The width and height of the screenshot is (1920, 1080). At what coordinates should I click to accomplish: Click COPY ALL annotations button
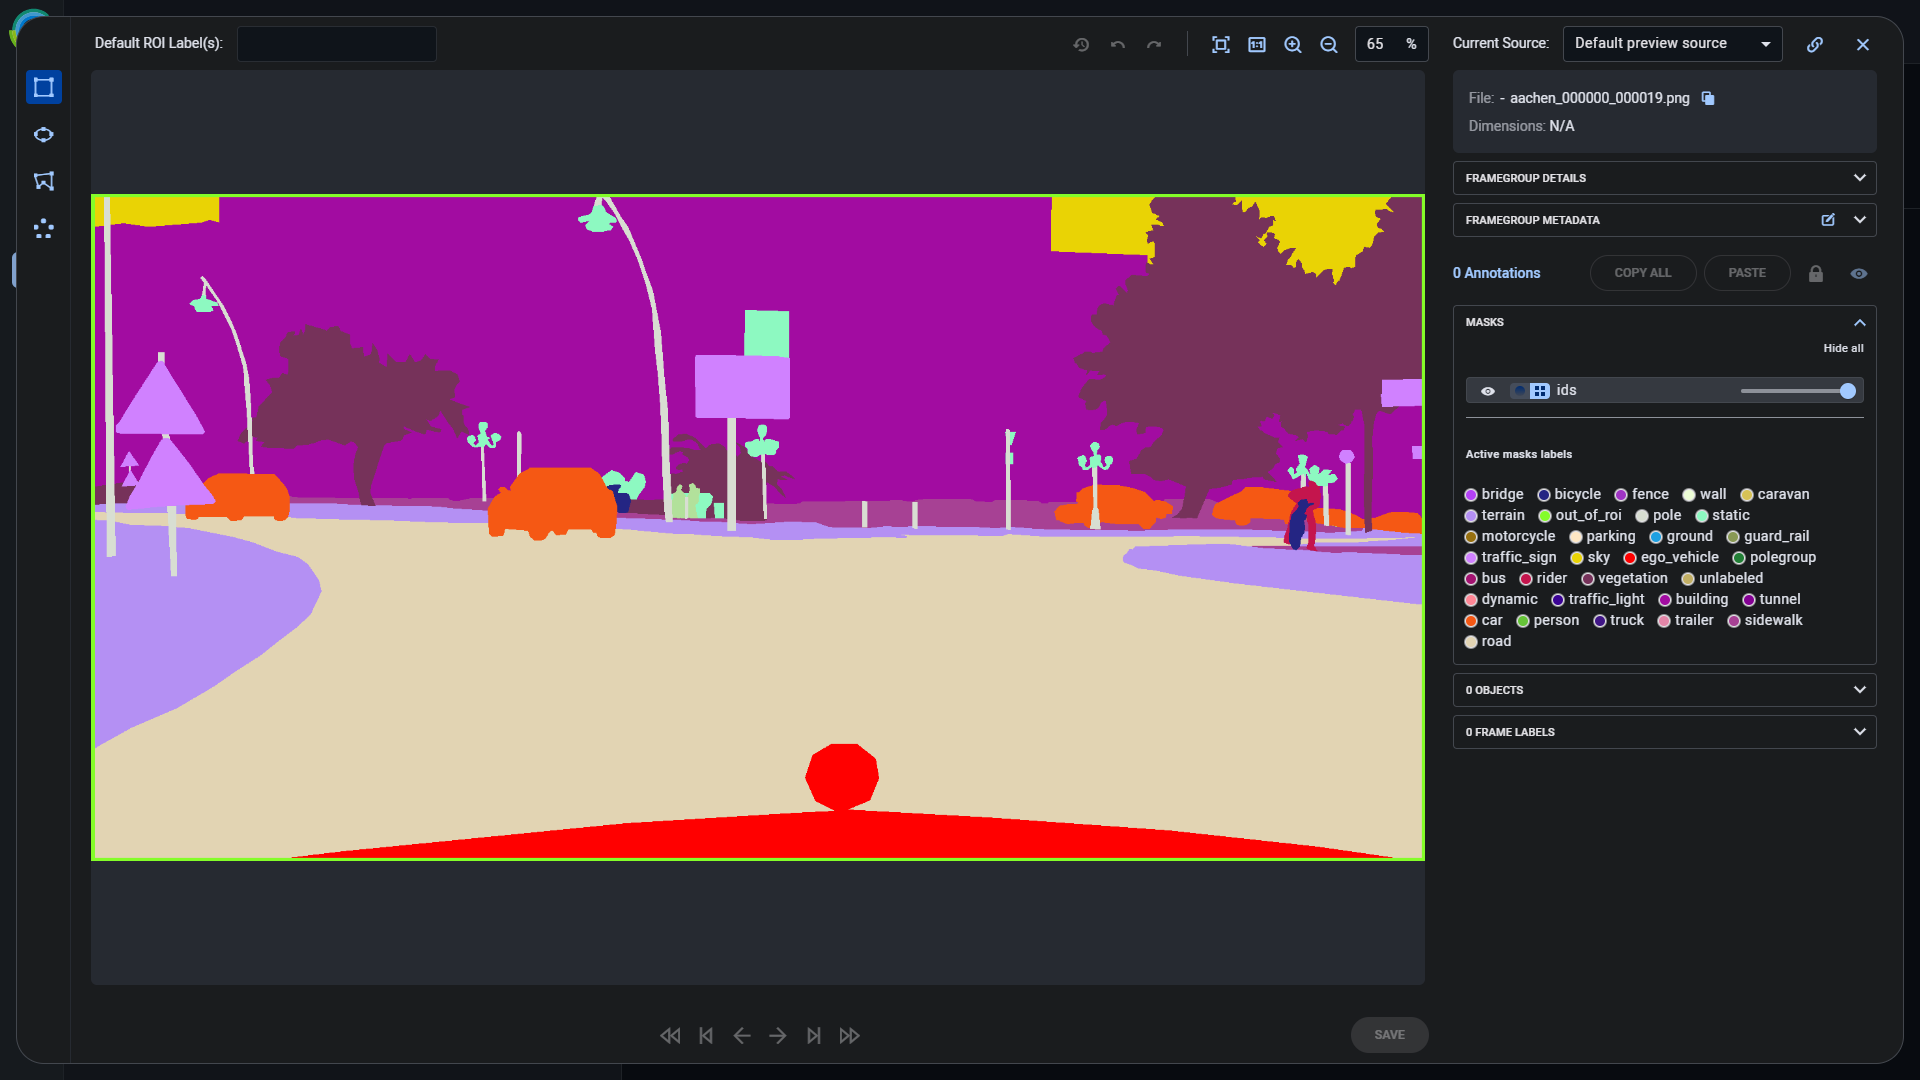pos(1643,273)
